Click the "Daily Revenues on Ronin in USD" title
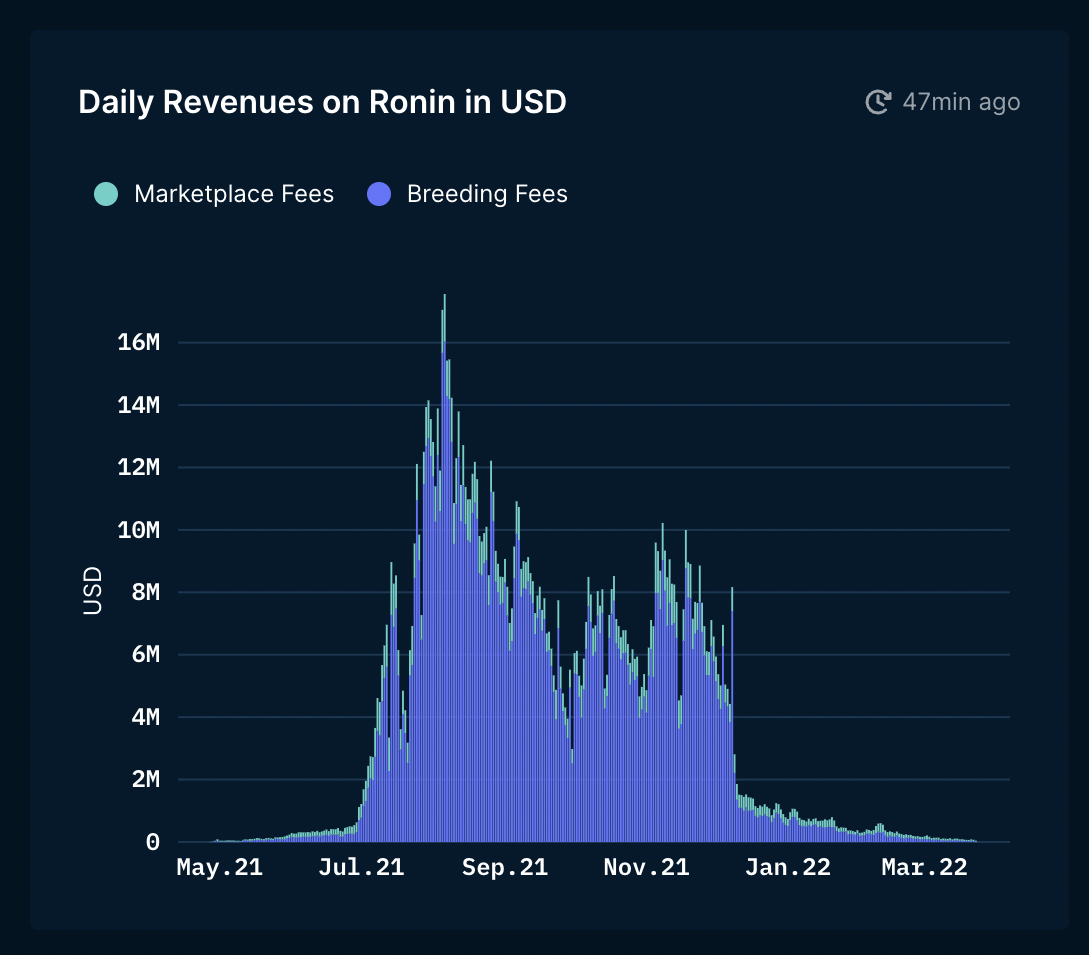Viewport: 1089px width, 955px height. [x=322, y=102]
